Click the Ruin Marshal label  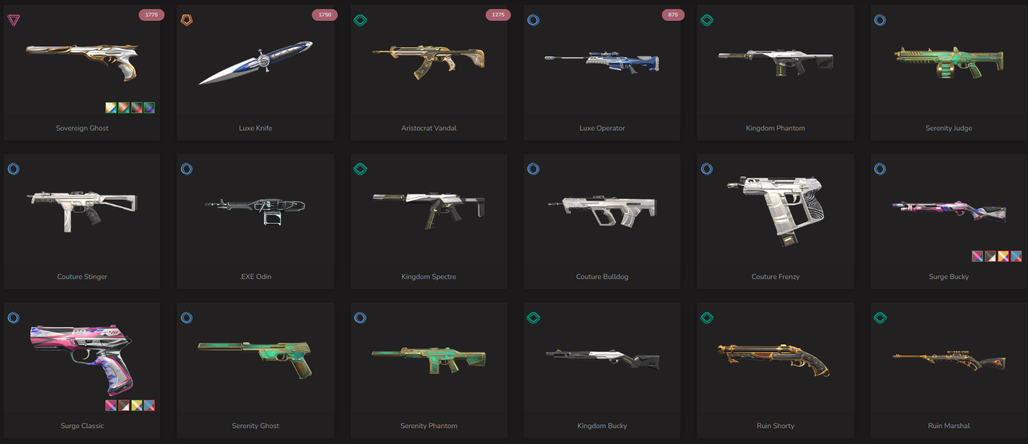pos(949,426)
